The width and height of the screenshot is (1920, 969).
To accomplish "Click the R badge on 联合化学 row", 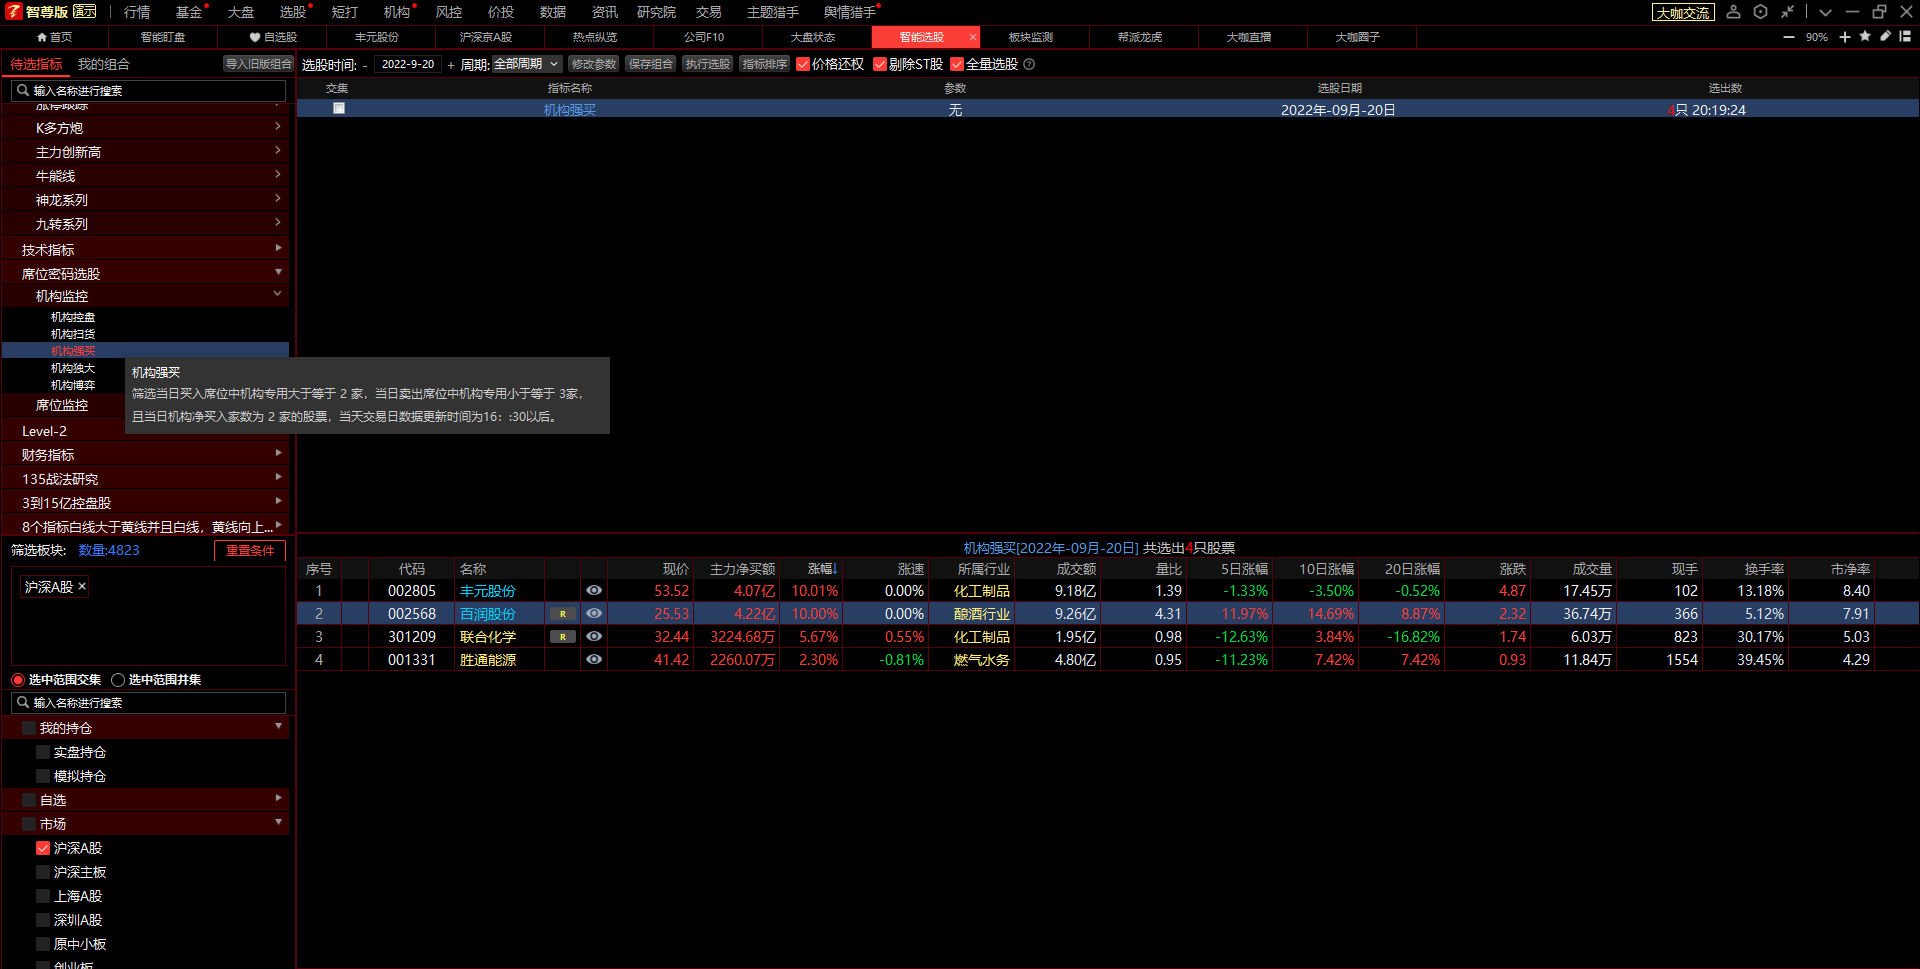I will tap(563, 637).
